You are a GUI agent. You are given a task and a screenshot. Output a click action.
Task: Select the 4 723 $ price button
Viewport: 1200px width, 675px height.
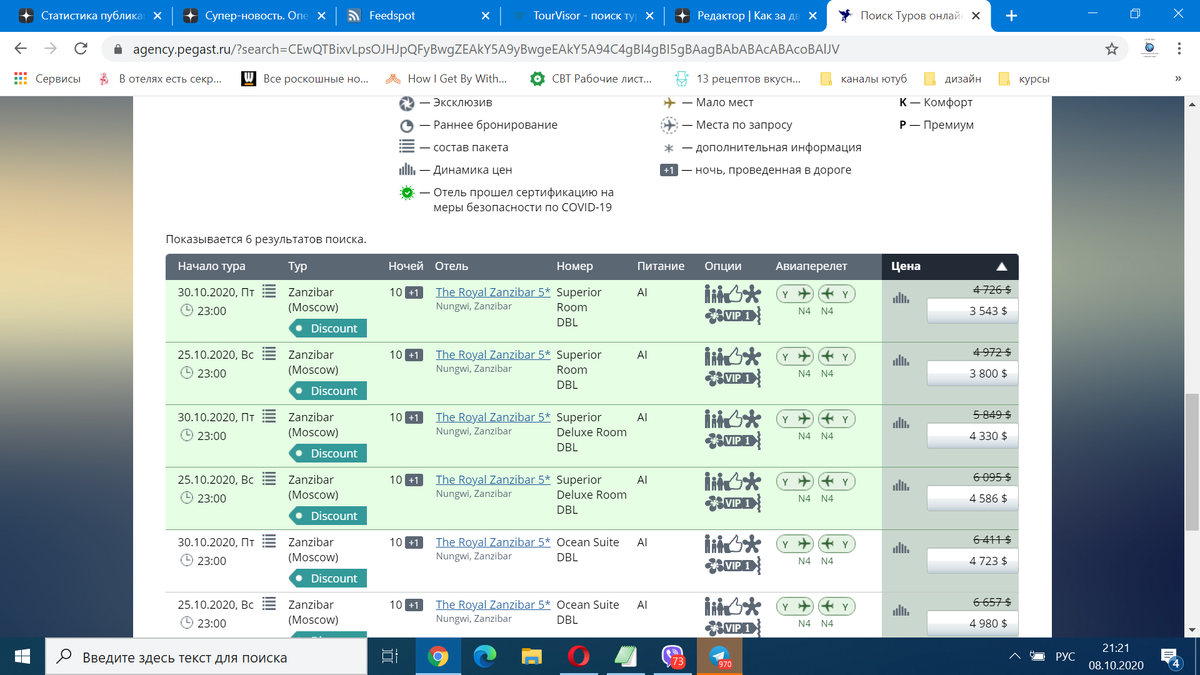[x=973, y=561]
